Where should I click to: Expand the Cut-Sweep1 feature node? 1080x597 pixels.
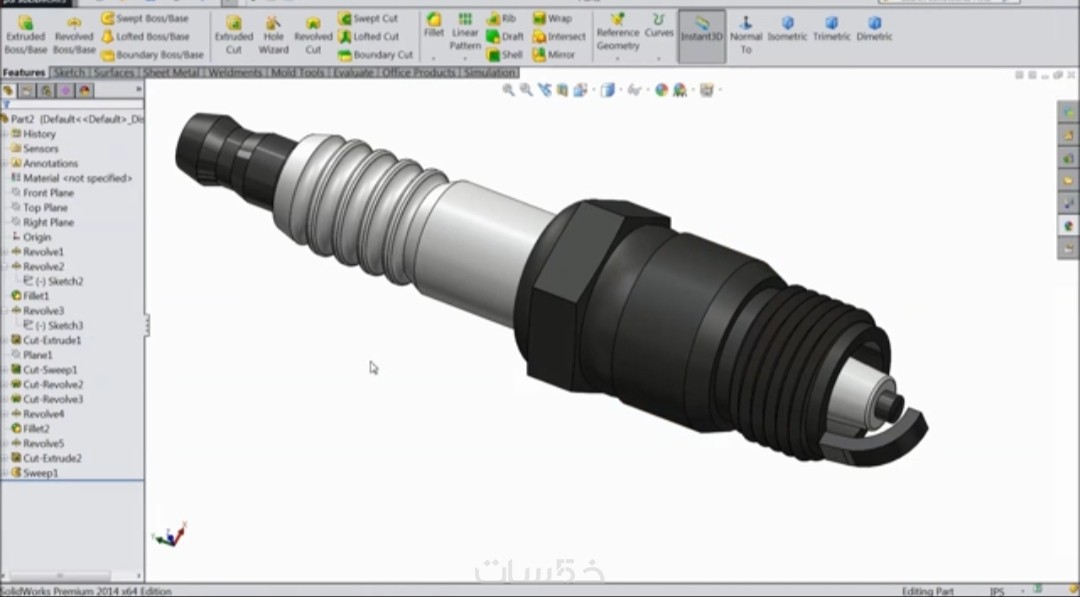pyautogui.click(x=5, y=370)
